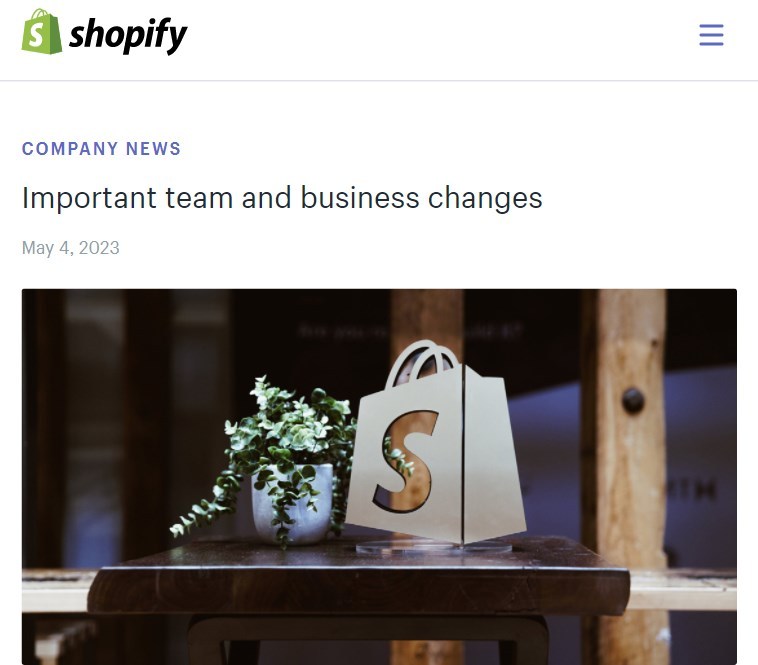This screenshot has width=758, height=665.
Task: Open the COMPANY NEWS category link
Action: 102,148
